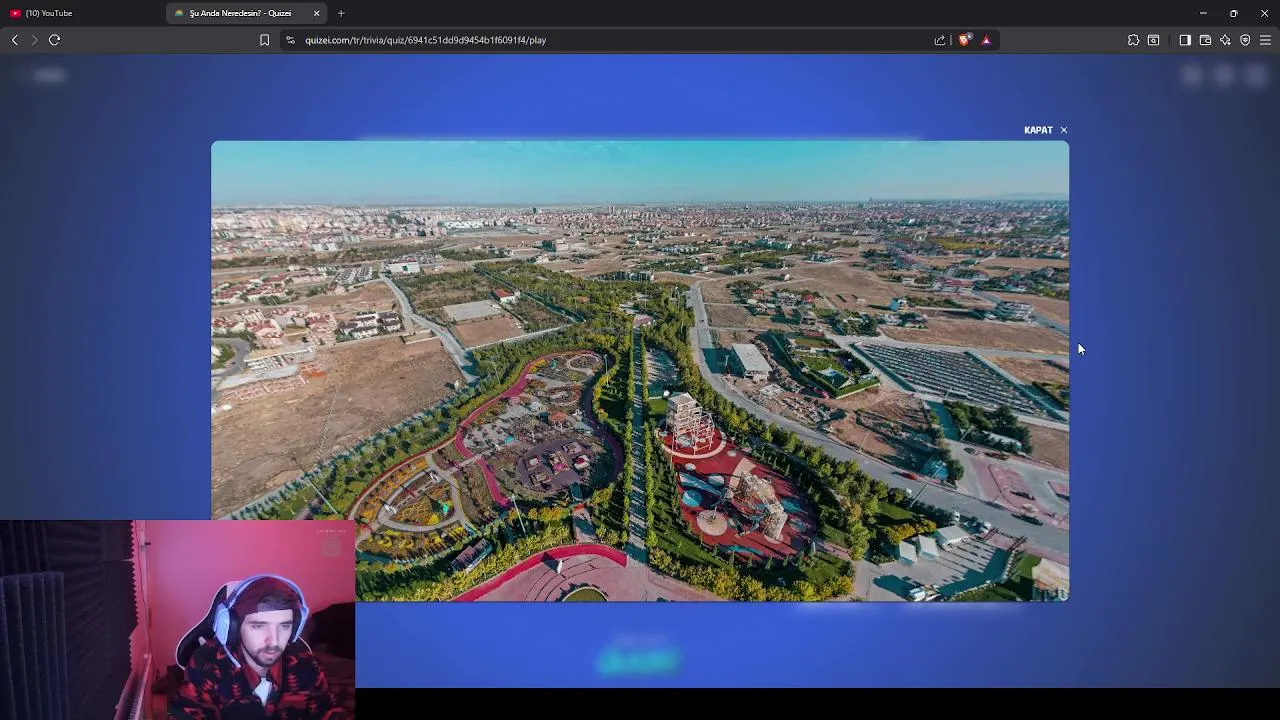This screenshot has width=1280, height=720.
Task: Reload the current page
Action: [x=55, y=40]
